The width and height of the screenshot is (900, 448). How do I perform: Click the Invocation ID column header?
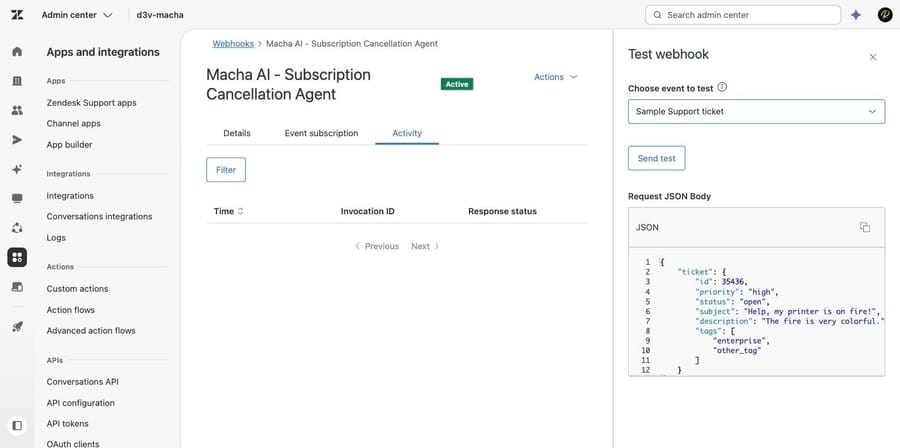(367, 211)
